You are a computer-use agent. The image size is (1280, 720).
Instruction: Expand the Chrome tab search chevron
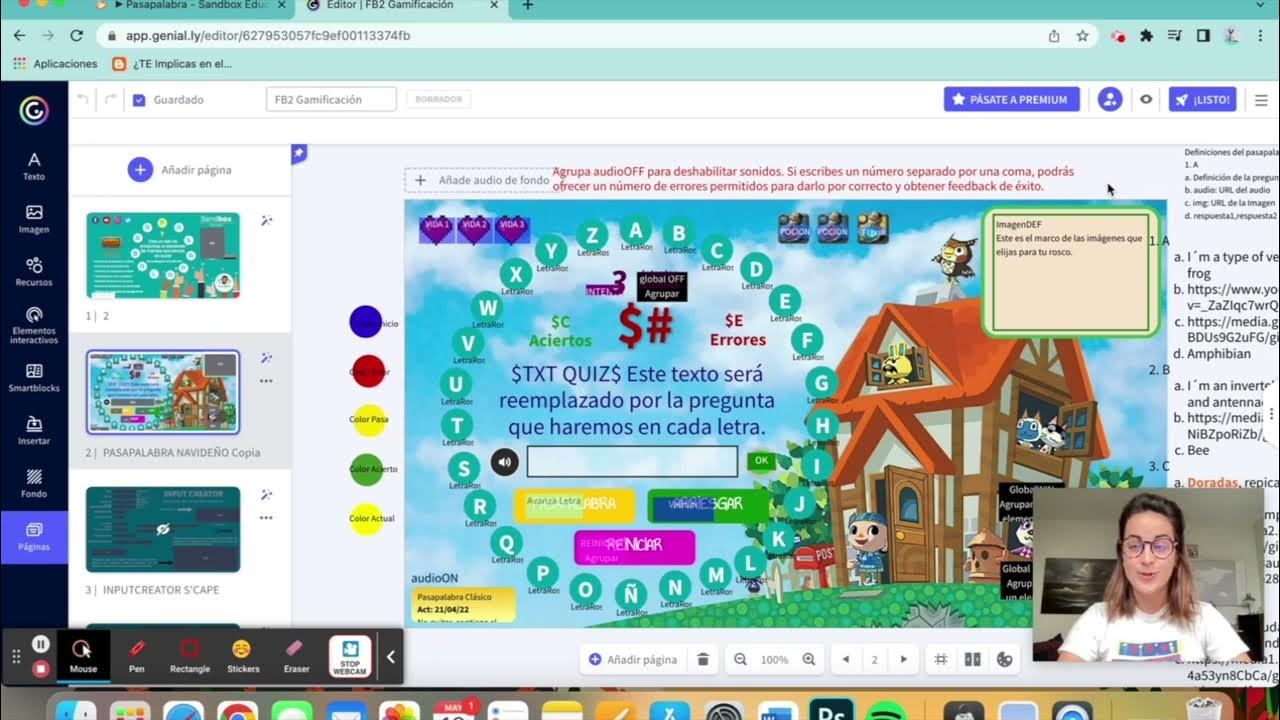pos(1260,6)
